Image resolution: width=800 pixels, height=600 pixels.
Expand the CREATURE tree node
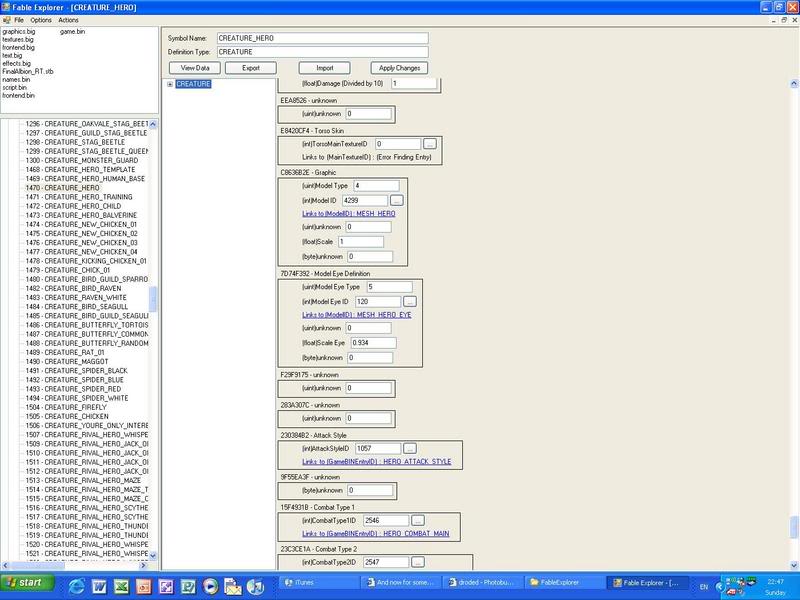click(171, 85)
